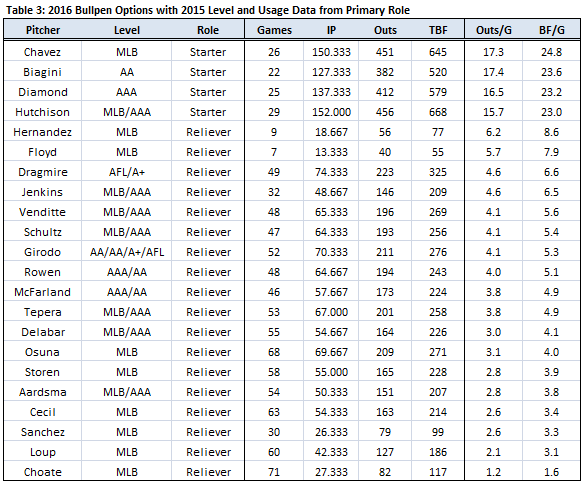Select the Pitcher column header
Image resolution: width=586 pixels, height=485 pixels.
coord(43,30)
